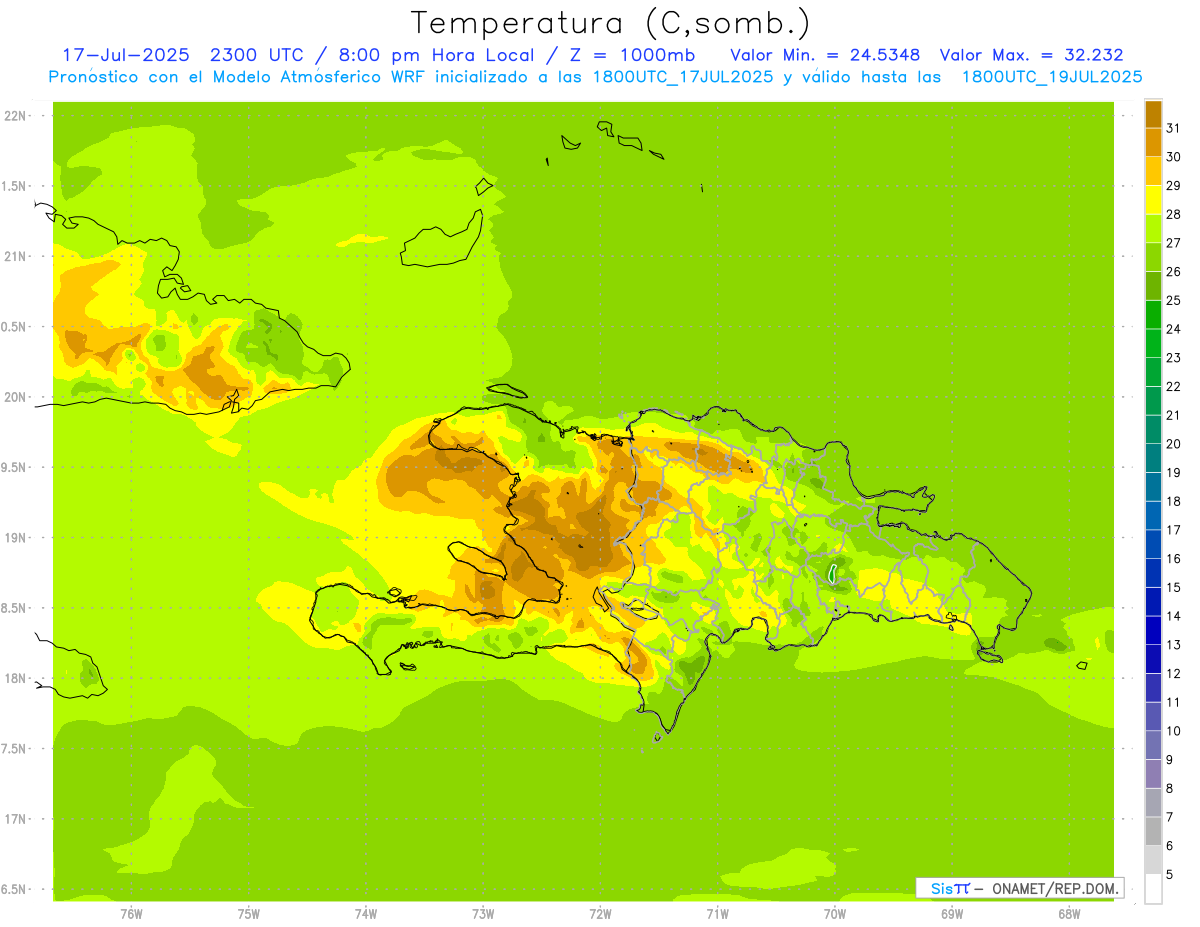The height and width of the screenshot is (927, 1200).
Task: Click the "20N" latitude axis label
Action: [15, 397]
